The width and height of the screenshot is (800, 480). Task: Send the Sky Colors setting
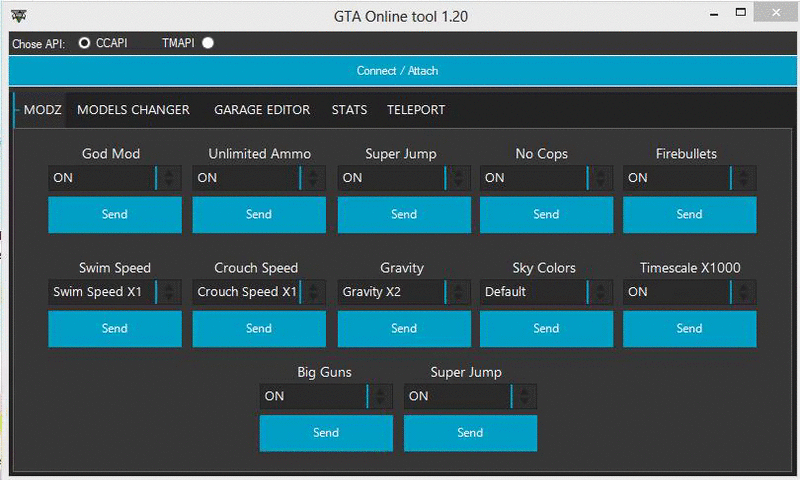pyautogui.click(x=546, y=329)
